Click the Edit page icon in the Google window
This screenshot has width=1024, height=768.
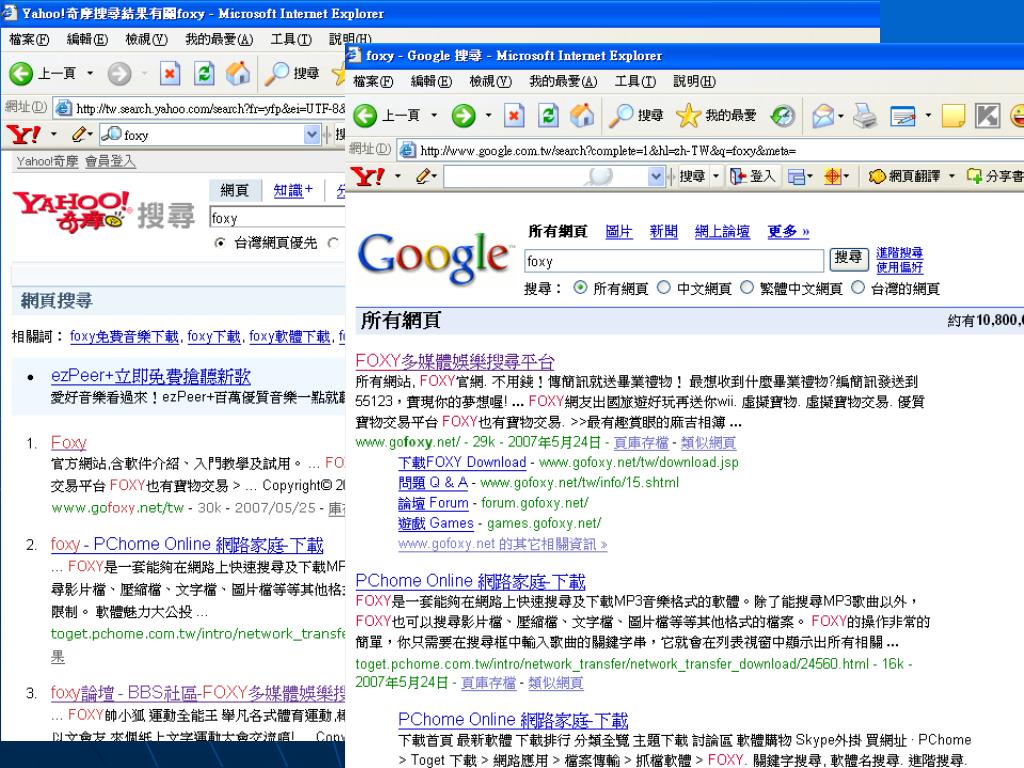[x=903, y=116]
